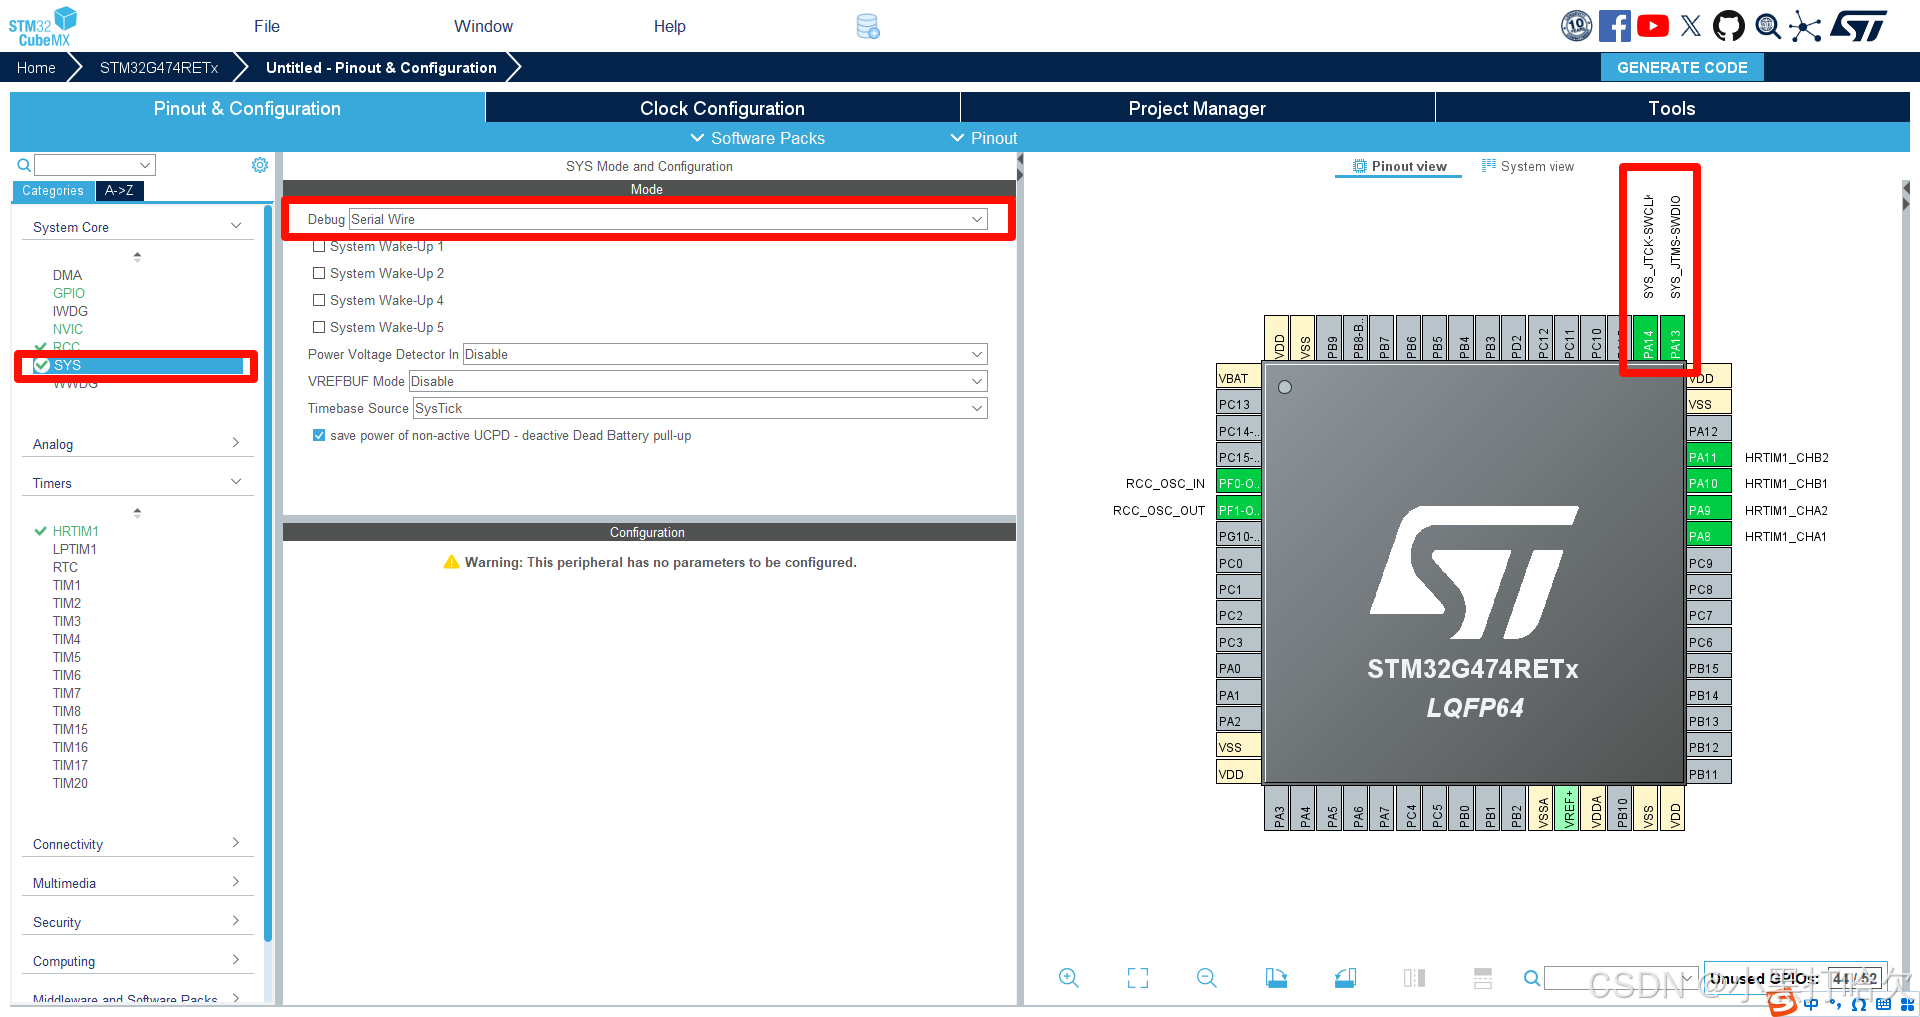Click the pin search input field
The height and width of the screenshot is (1017, 1920).
pyautogui.click(x=1621, y=978)
